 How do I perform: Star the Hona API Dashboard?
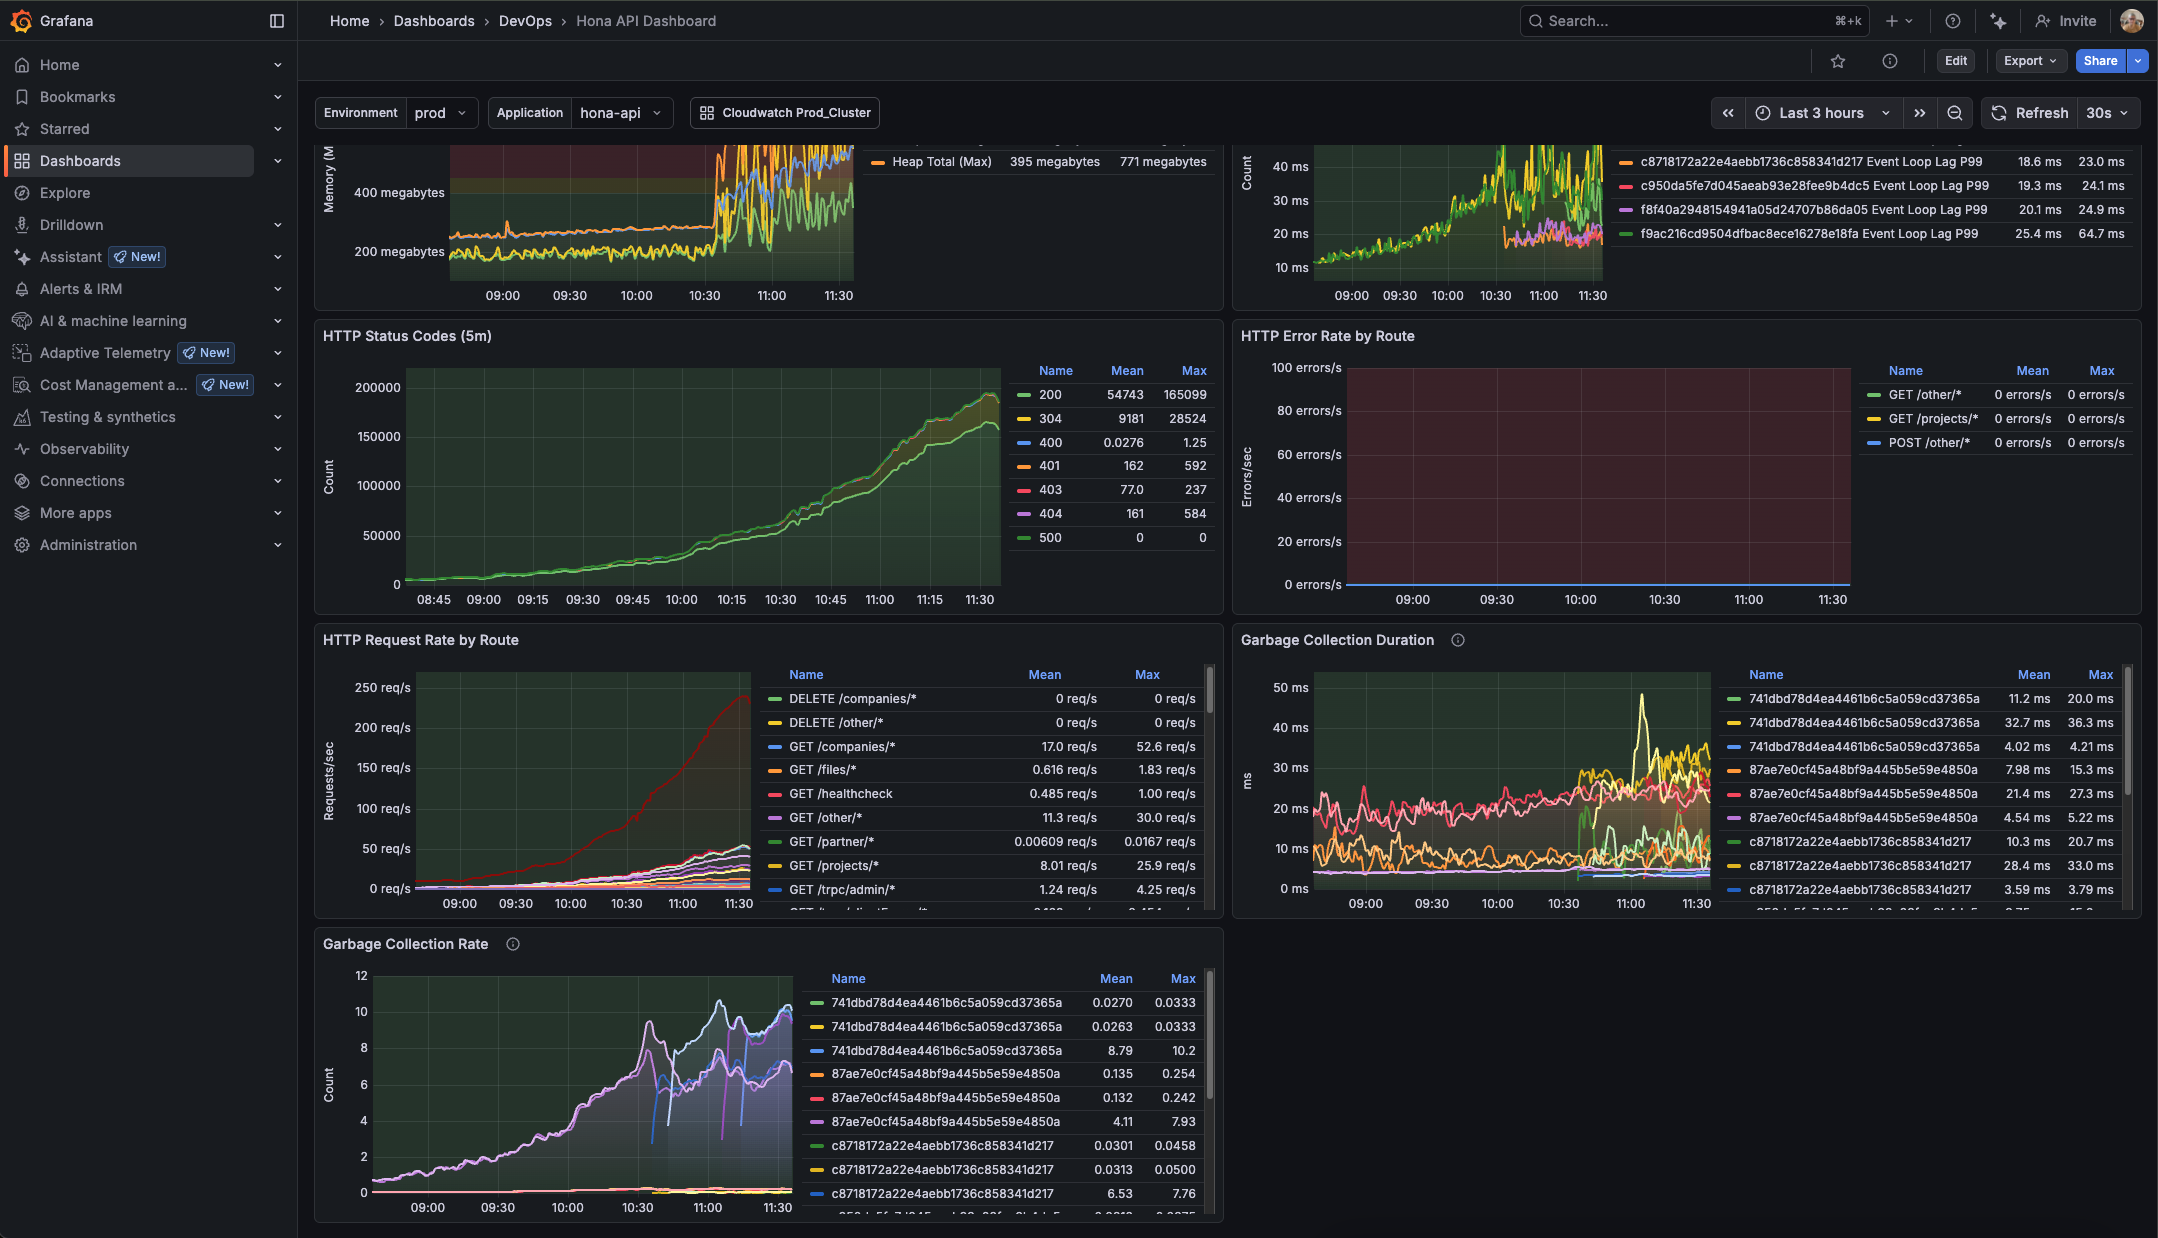[1838, 61]
